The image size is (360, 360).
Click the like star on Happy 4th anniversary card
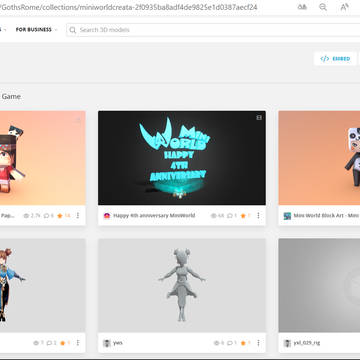[x=243, y=216]
